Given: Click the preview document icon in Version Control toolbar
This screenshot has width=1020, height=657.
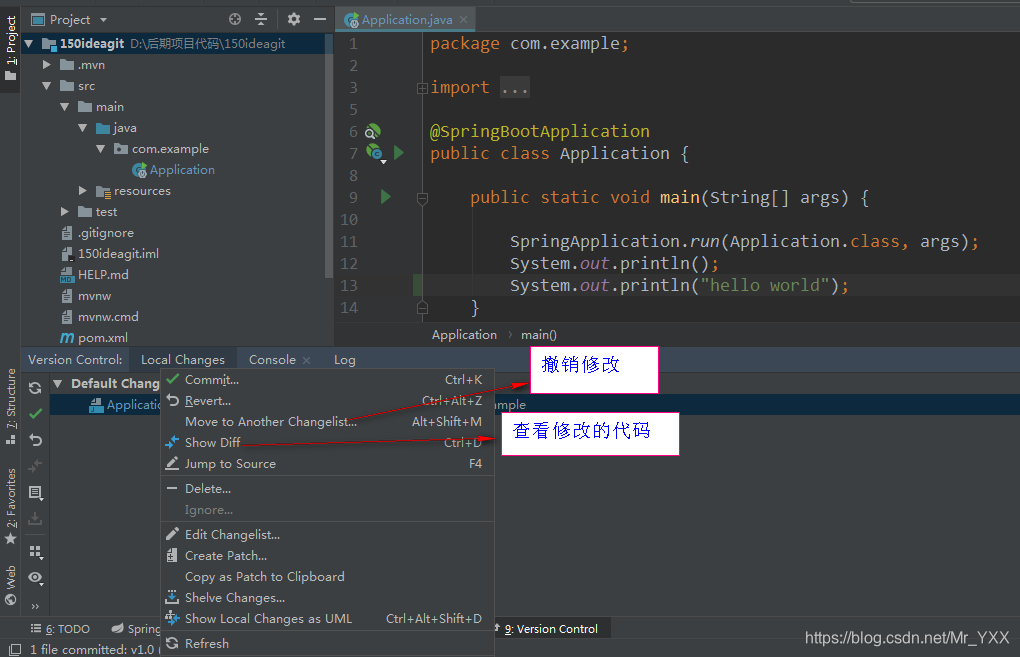Looking at the screenshot, I should [x=35, y=493].
